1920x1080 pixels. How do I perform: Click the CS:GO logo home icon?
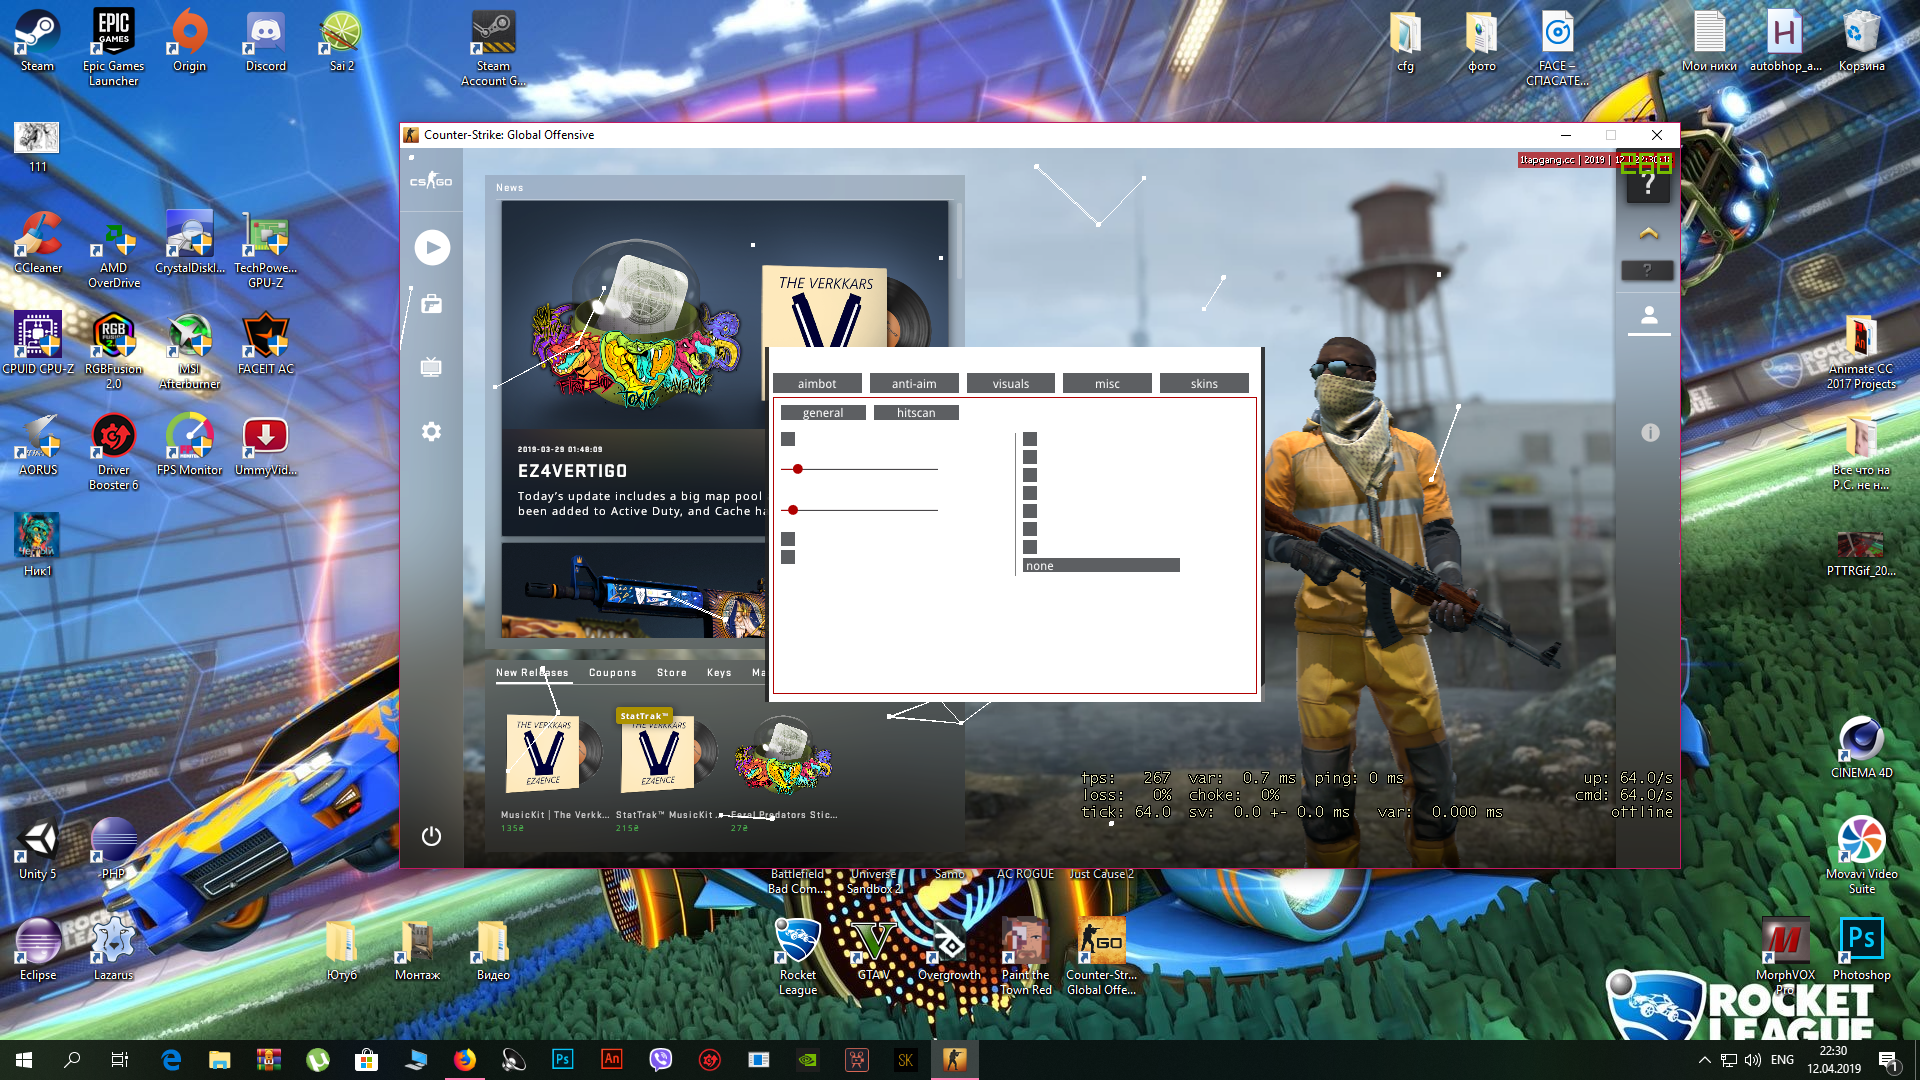431,181
